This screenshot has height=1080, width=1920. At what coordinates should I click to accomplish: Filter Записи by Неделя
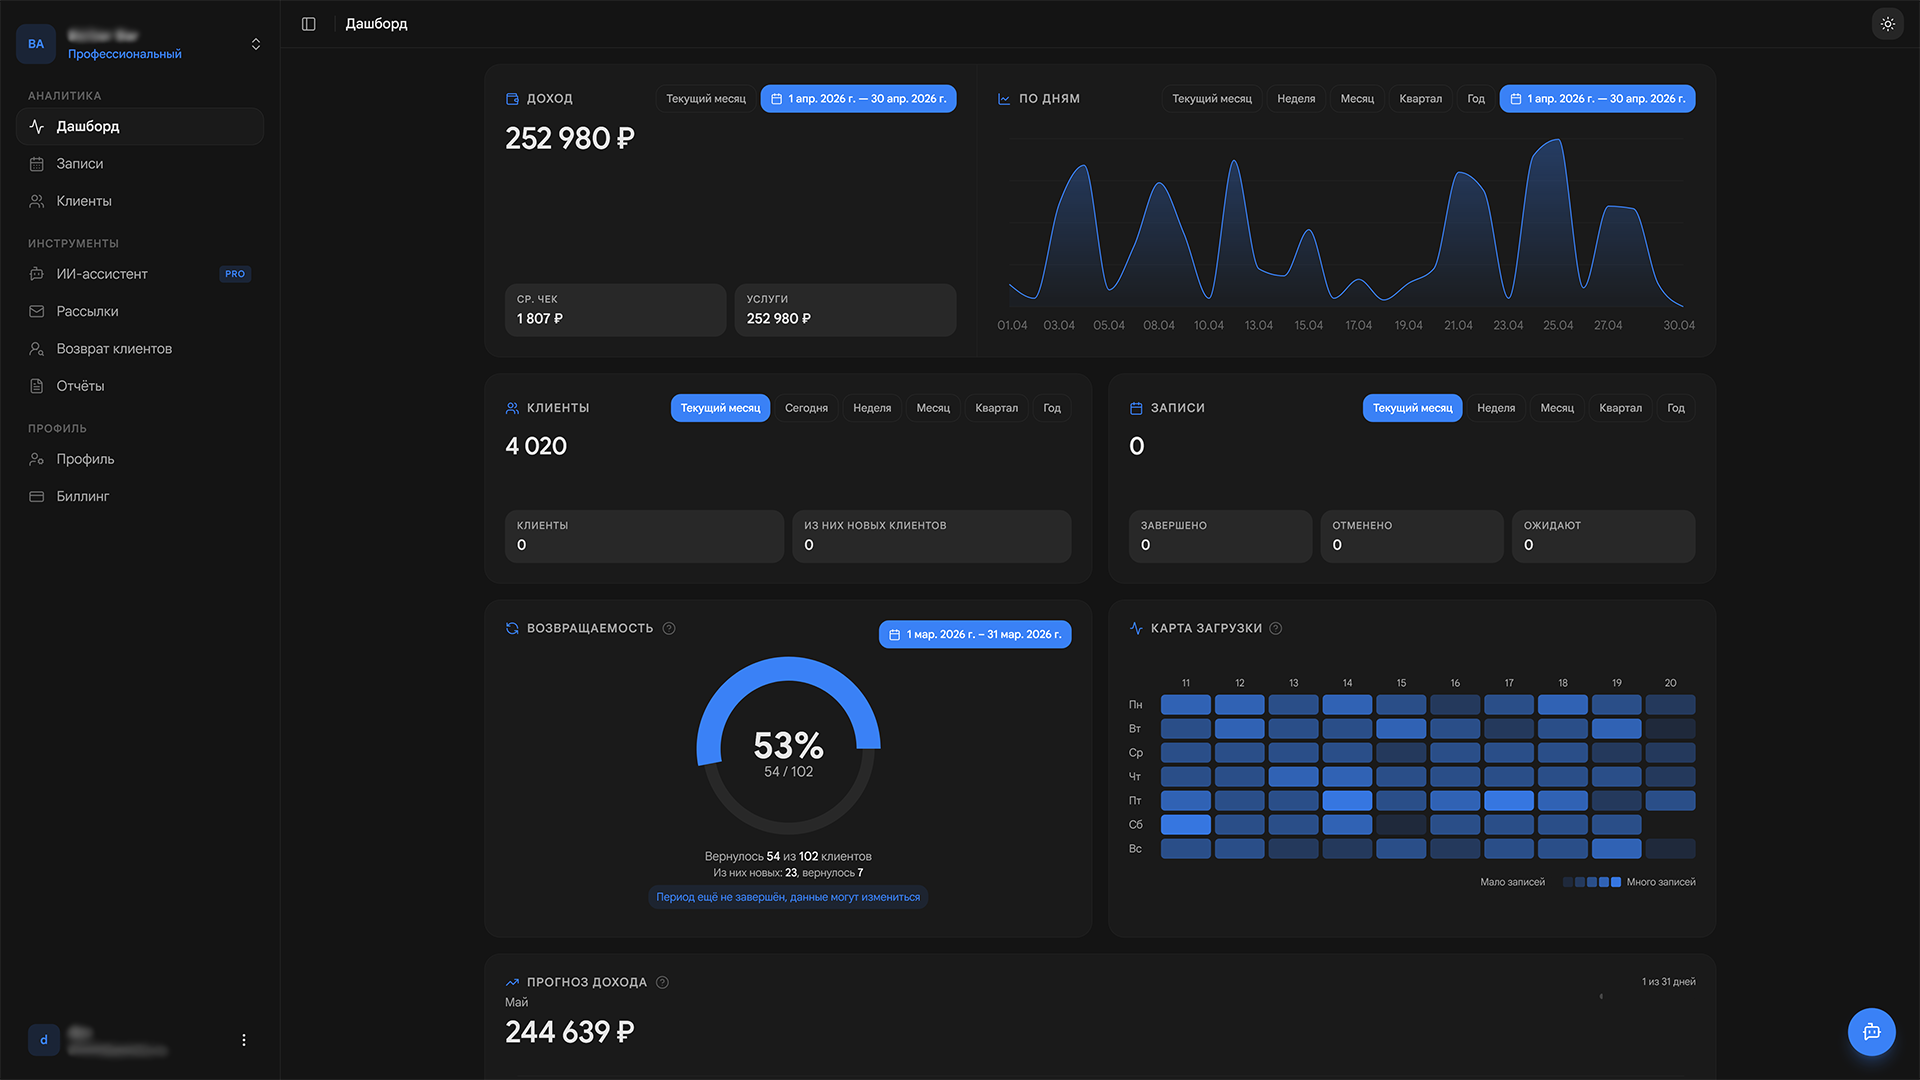coord(1496,408)
